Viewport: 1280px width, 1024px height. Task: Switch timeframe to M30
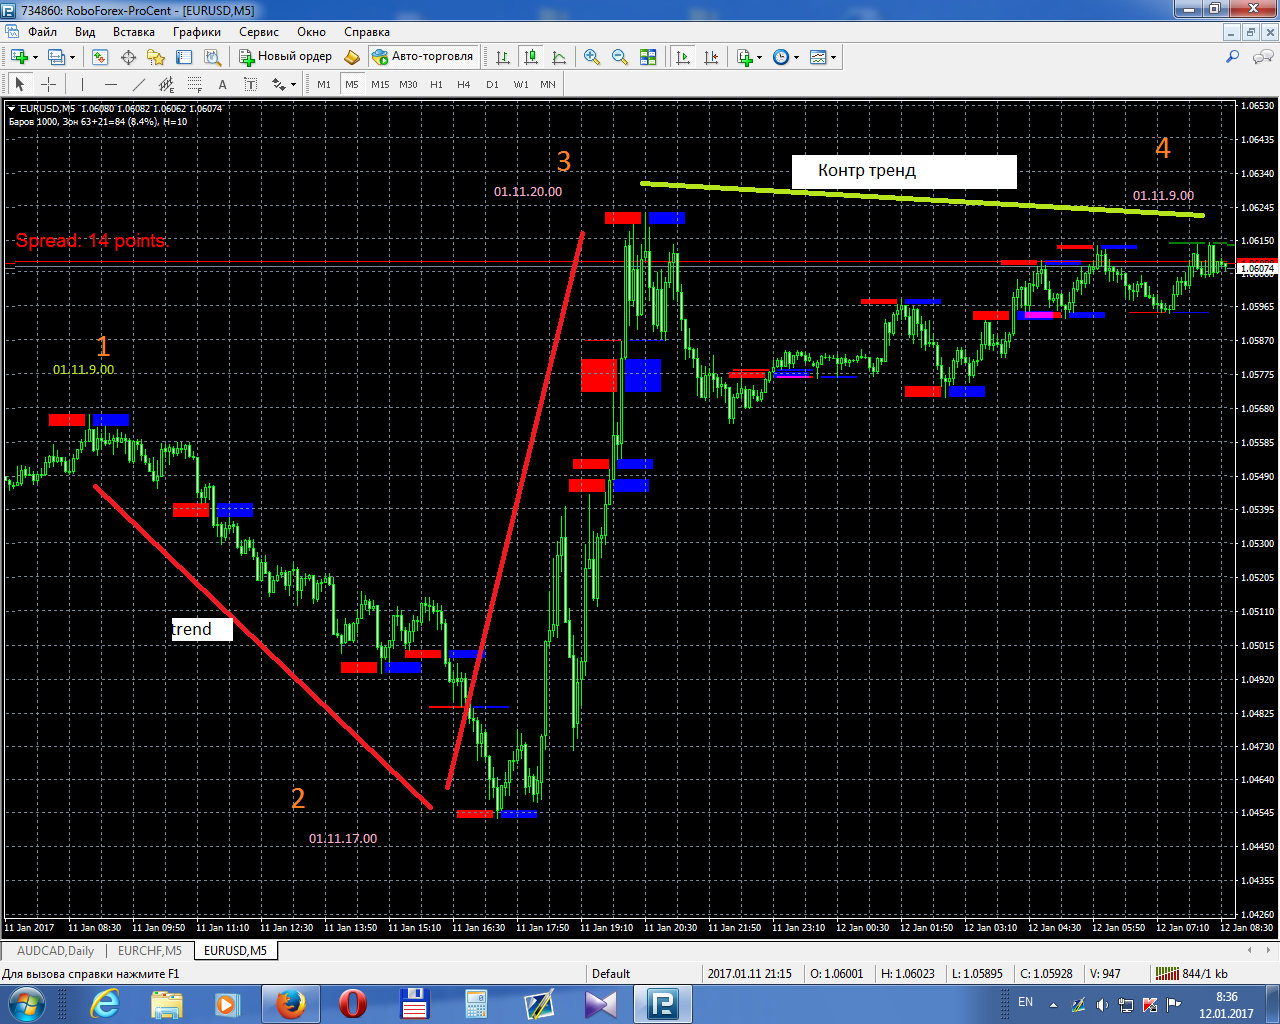408,85
